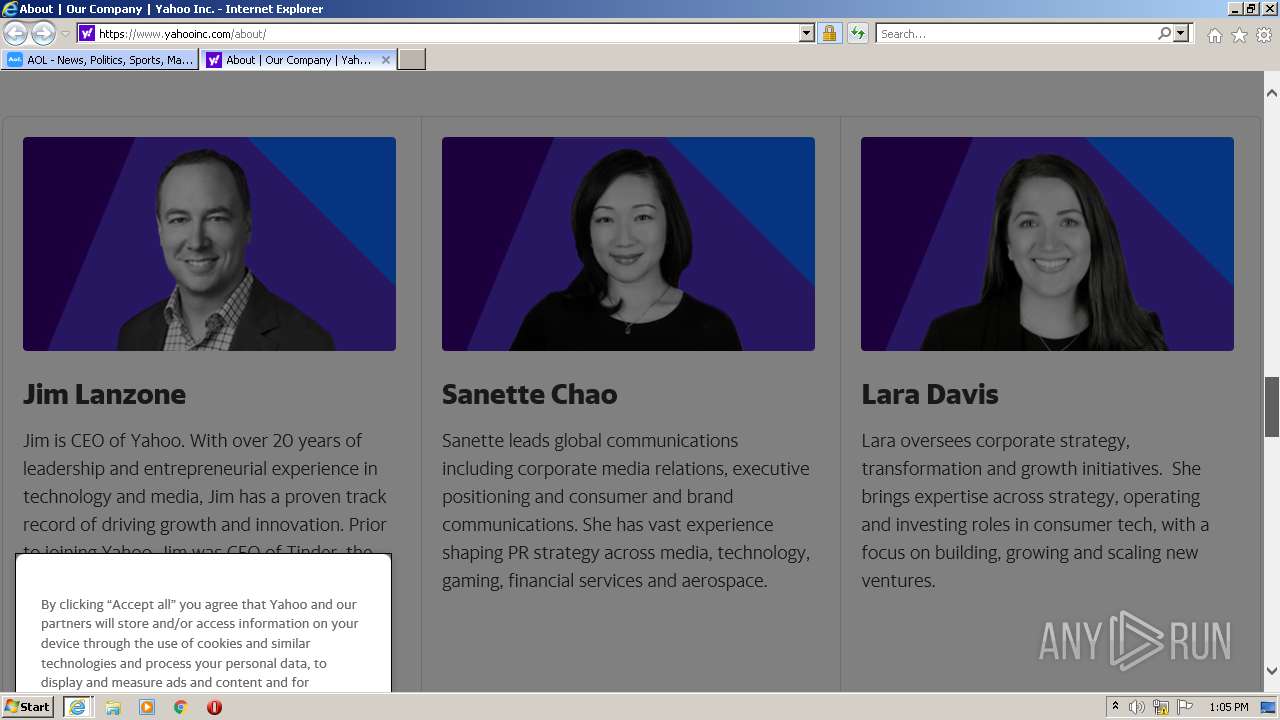Open the search provider dropdown arrow
The height and width of the screenshot is (720, 1280).
(x=1181, y=34)
